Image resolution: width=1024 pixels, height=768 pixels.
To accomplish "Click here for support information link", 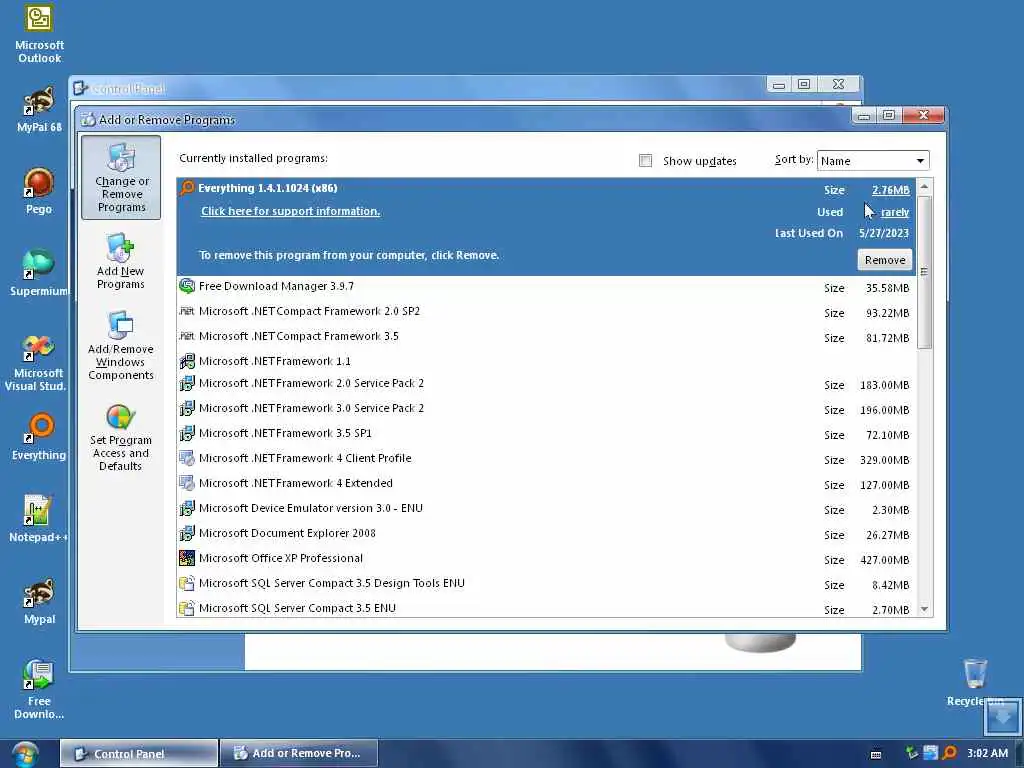I will click(291, 211).
